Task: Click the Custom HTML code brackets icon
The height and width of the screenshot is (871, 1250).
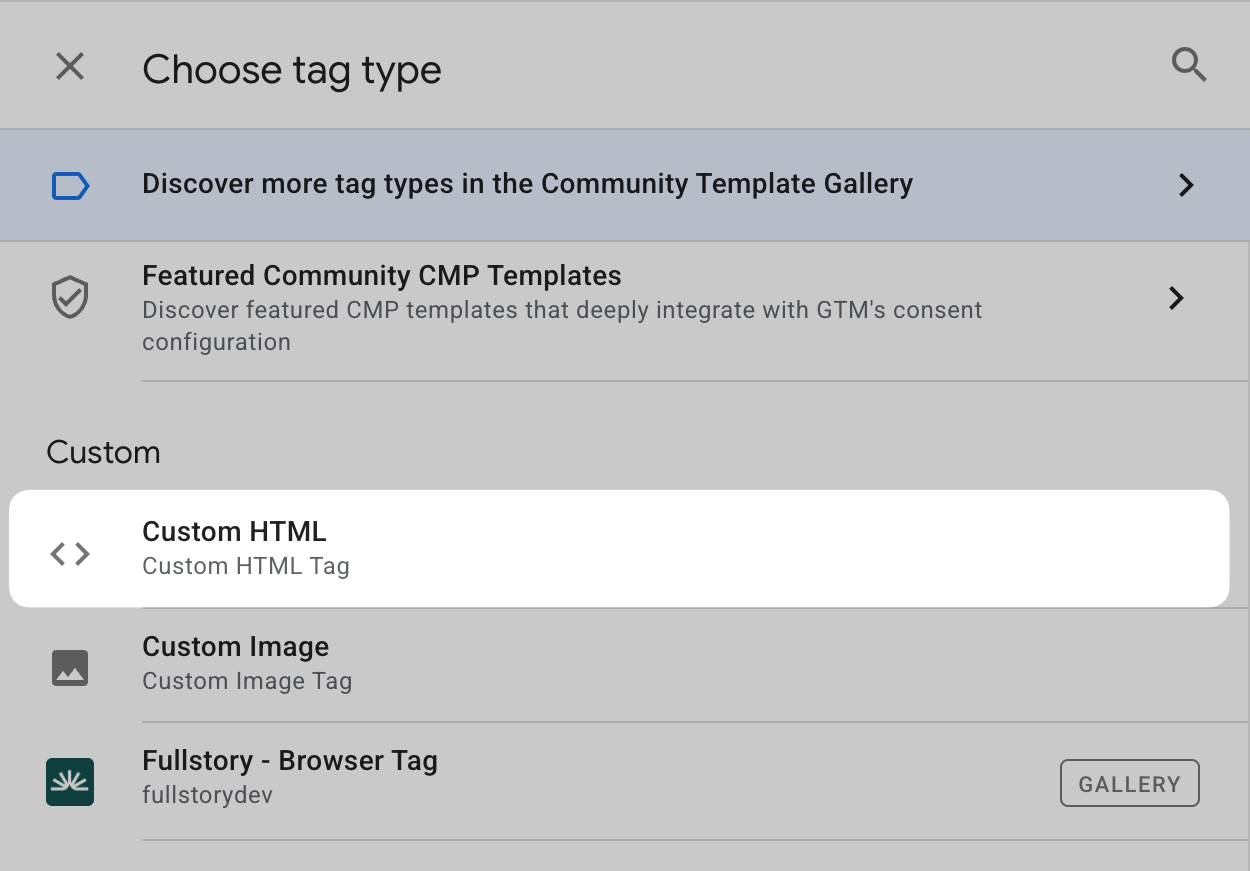Action: 70,553
